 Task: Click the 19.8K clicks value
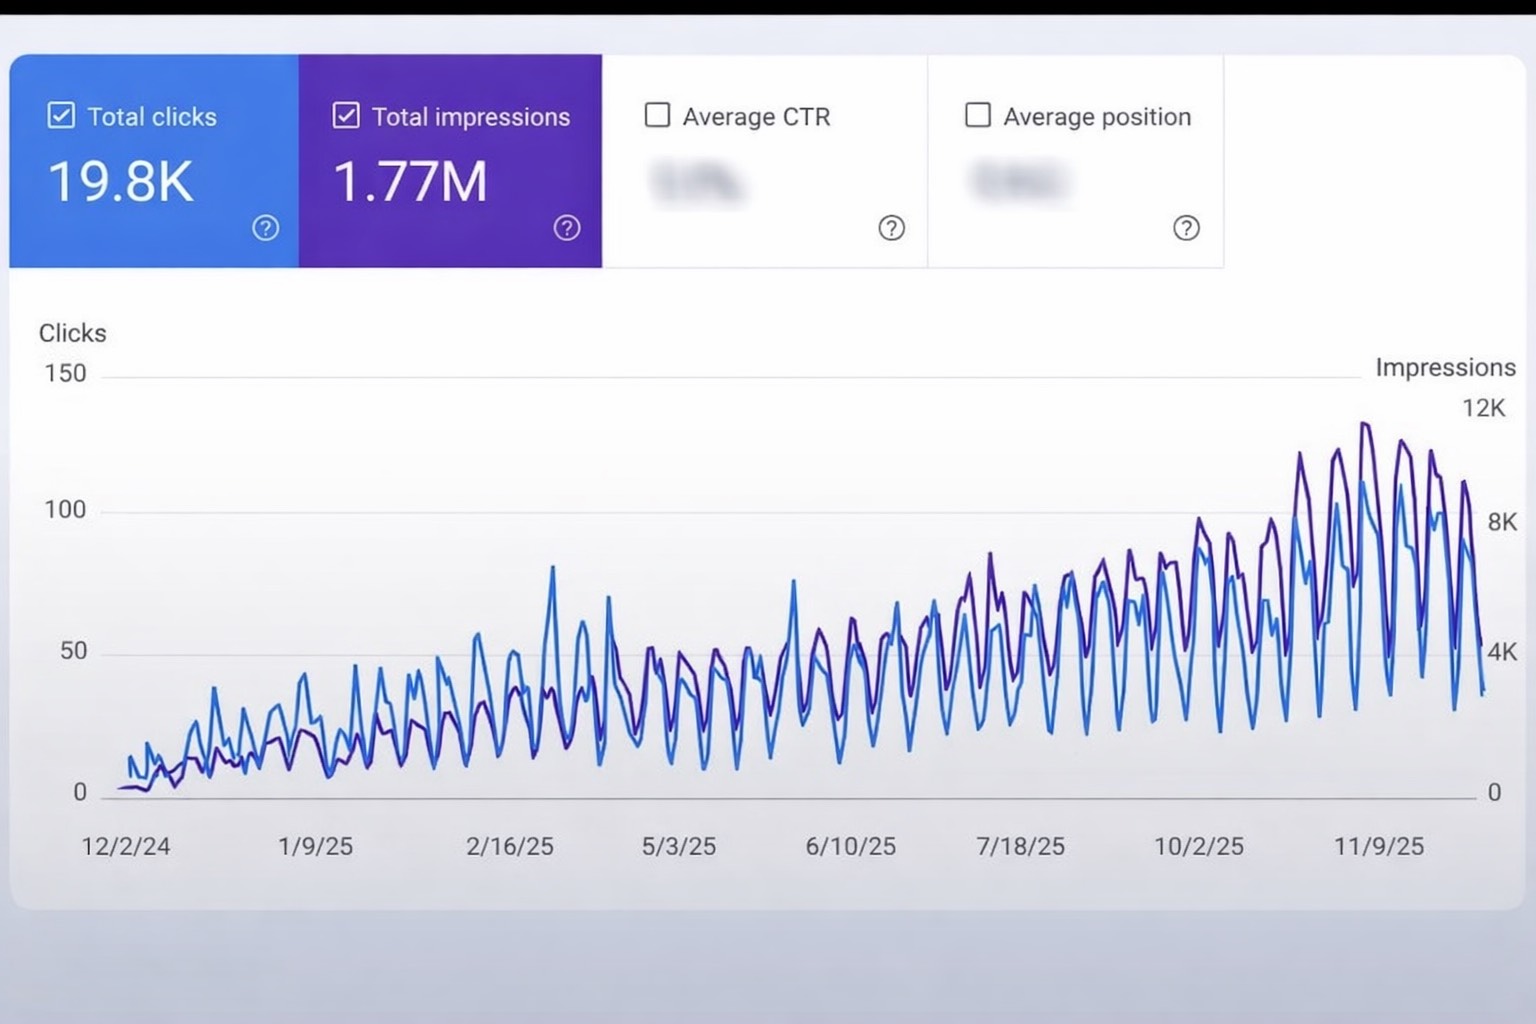121,182
